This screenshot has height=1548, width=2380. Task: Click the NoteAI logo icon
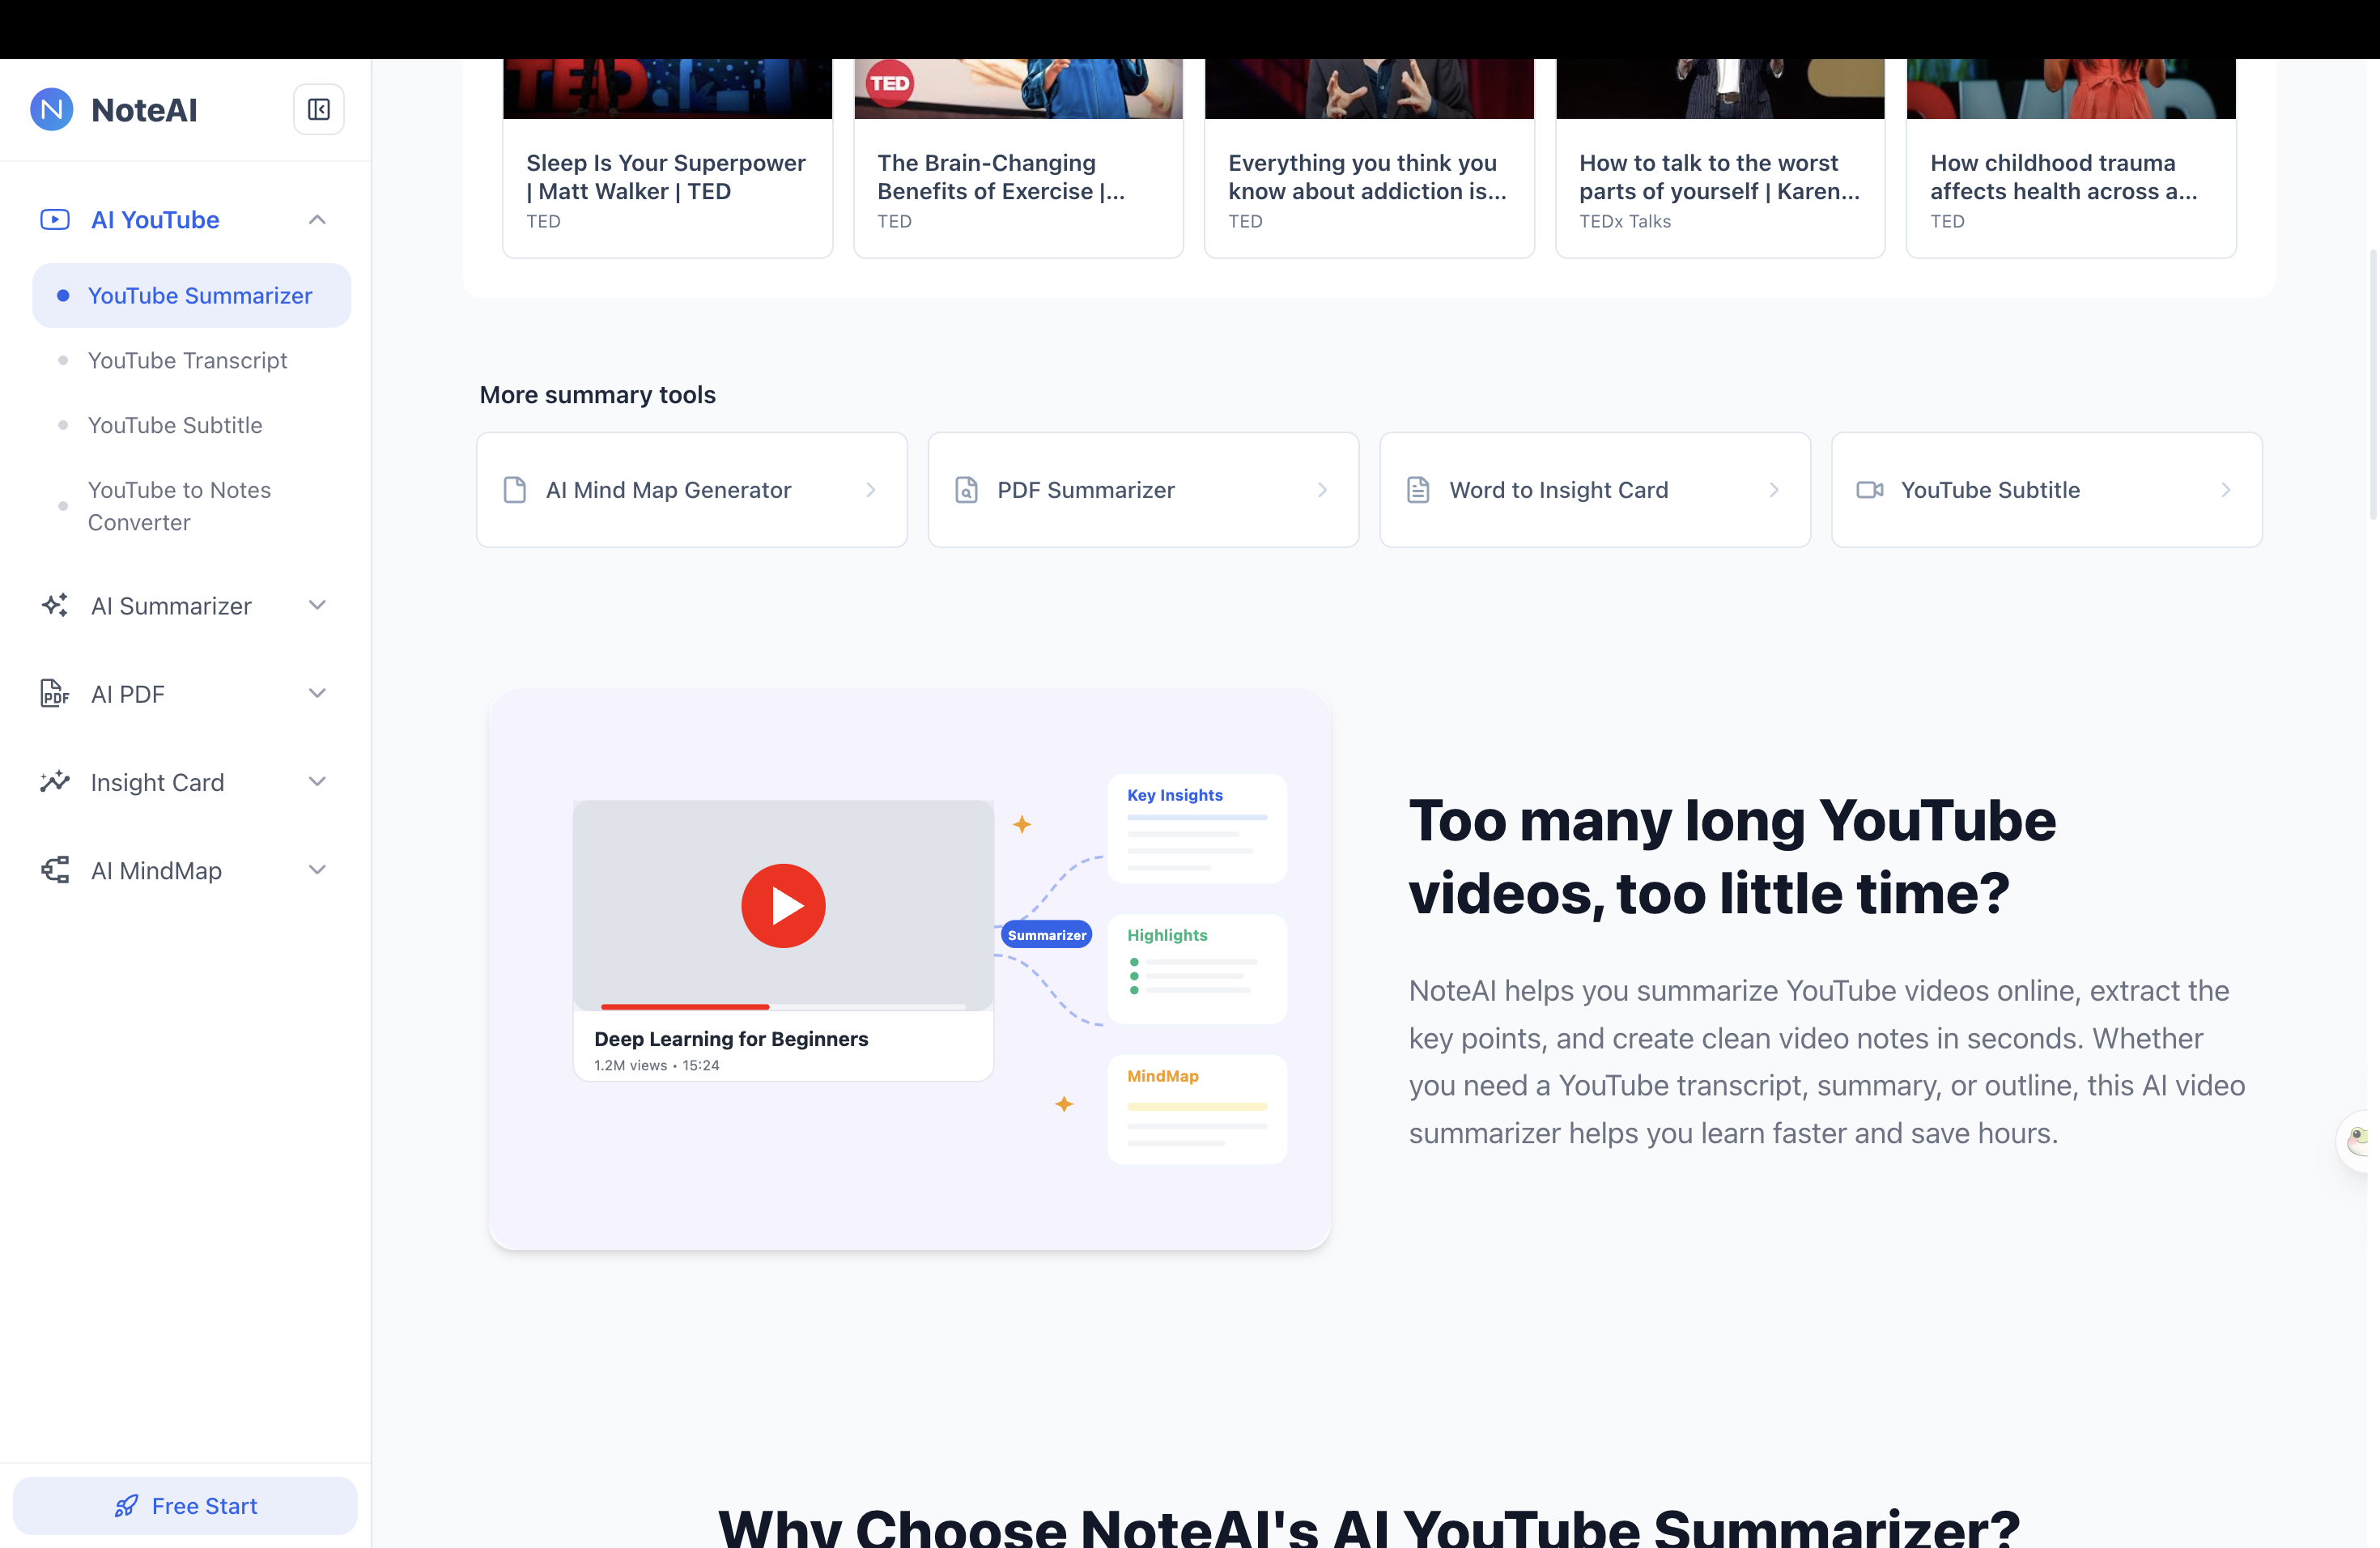tap(52, 109)
